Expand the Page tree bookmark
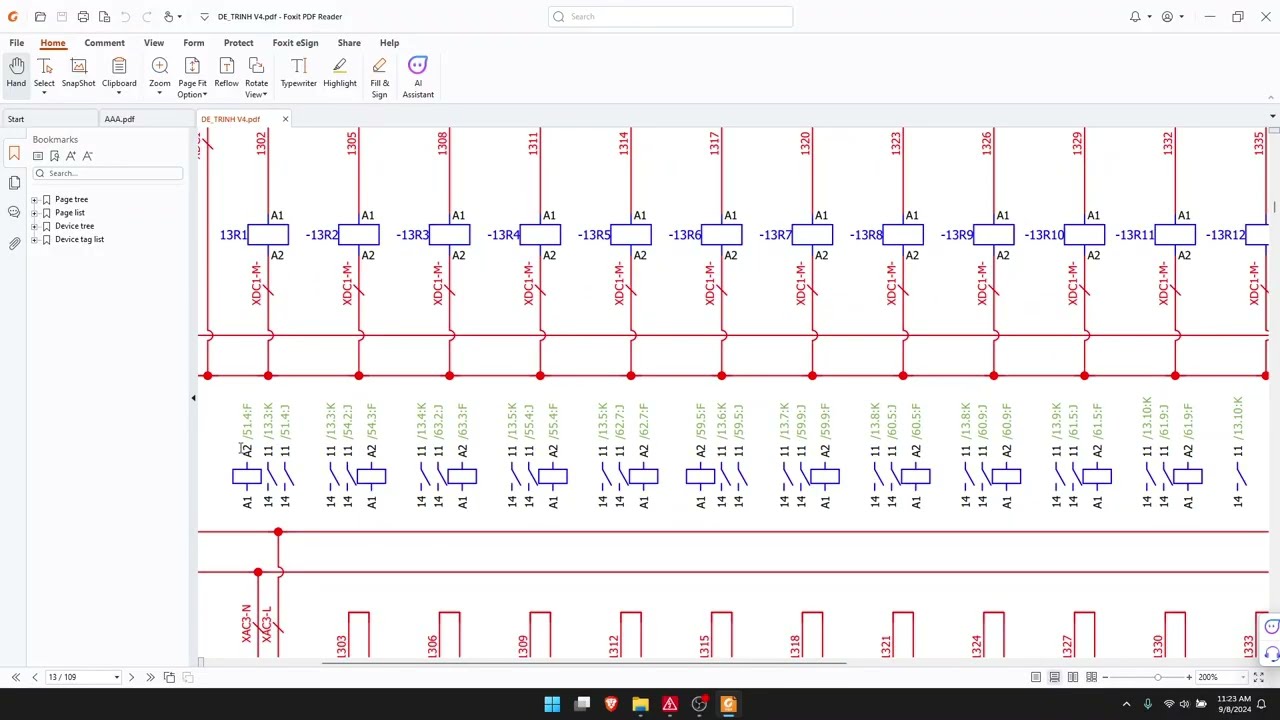 click(34, 200)
